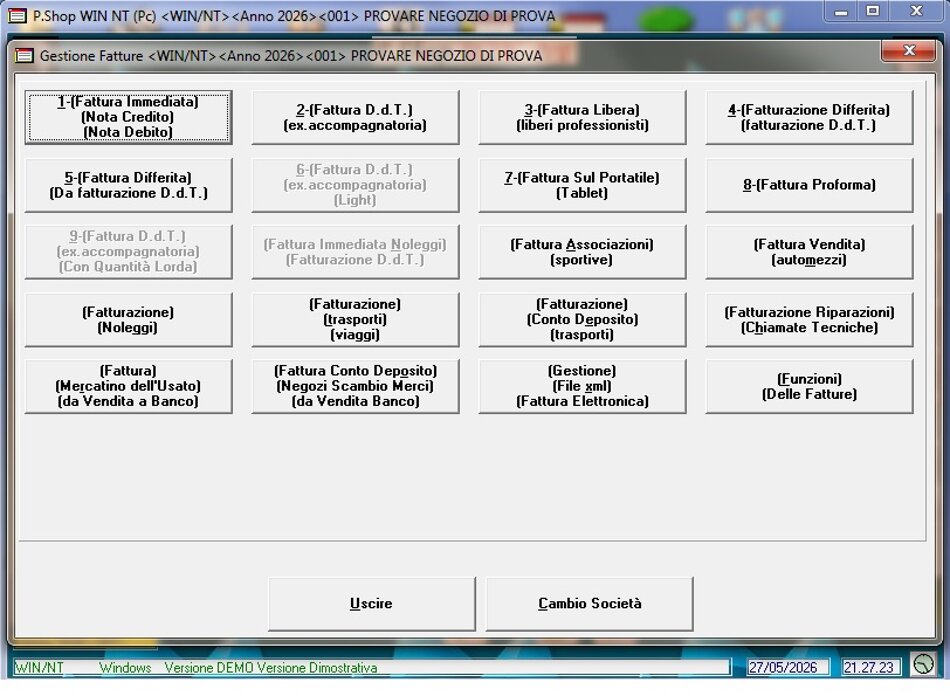Image resolution: width=950 pixels, height=696 pixels.
Task: Click Versione DEMO Versione Dimostrativa status text
Action: [x=271, y=668]
